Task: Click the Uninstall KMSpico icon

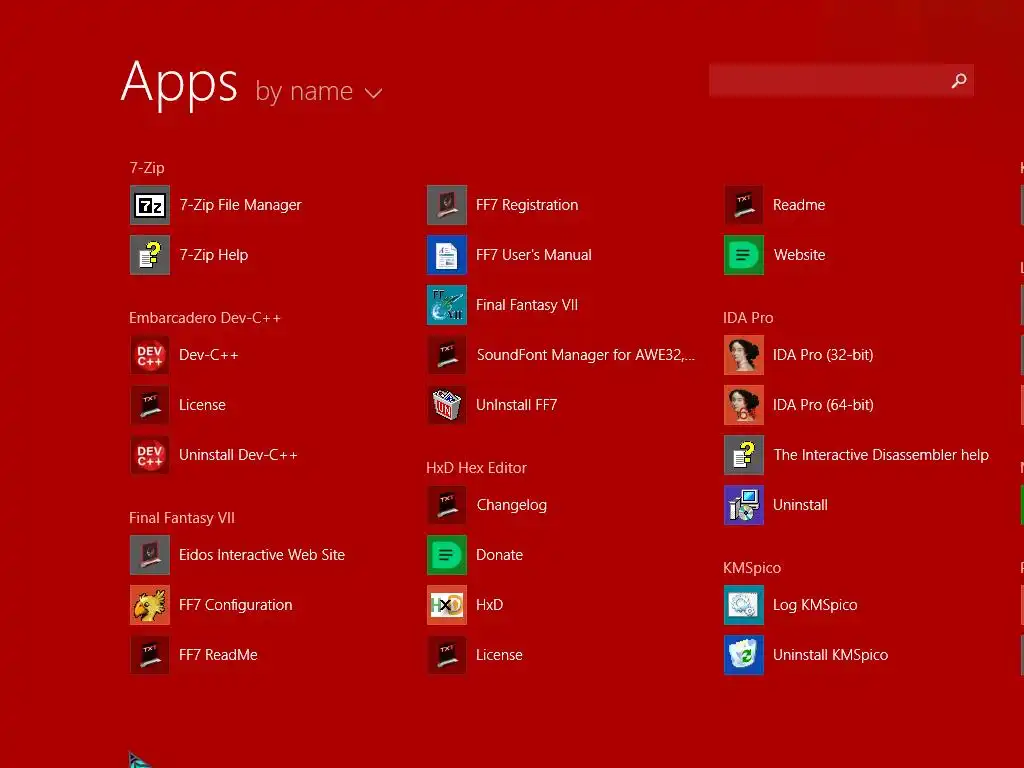Action: 744,655
